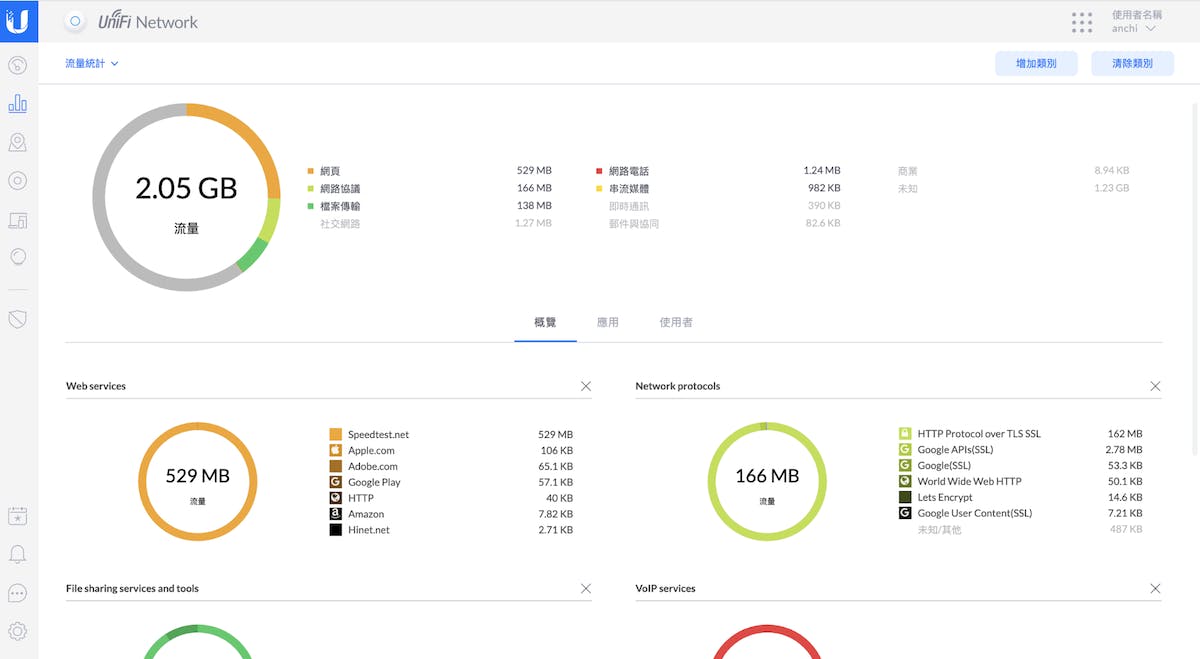Open the Events calendar icon
The image size is (1200, 659).
tap(17, 516)
